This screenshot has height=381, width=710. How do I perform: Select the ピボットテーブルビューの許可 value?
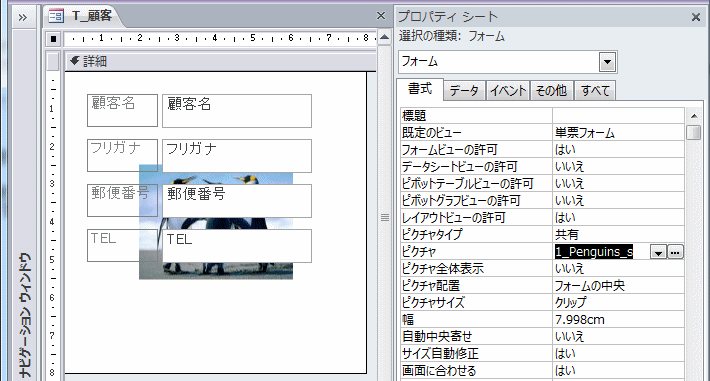coord(618,184)
